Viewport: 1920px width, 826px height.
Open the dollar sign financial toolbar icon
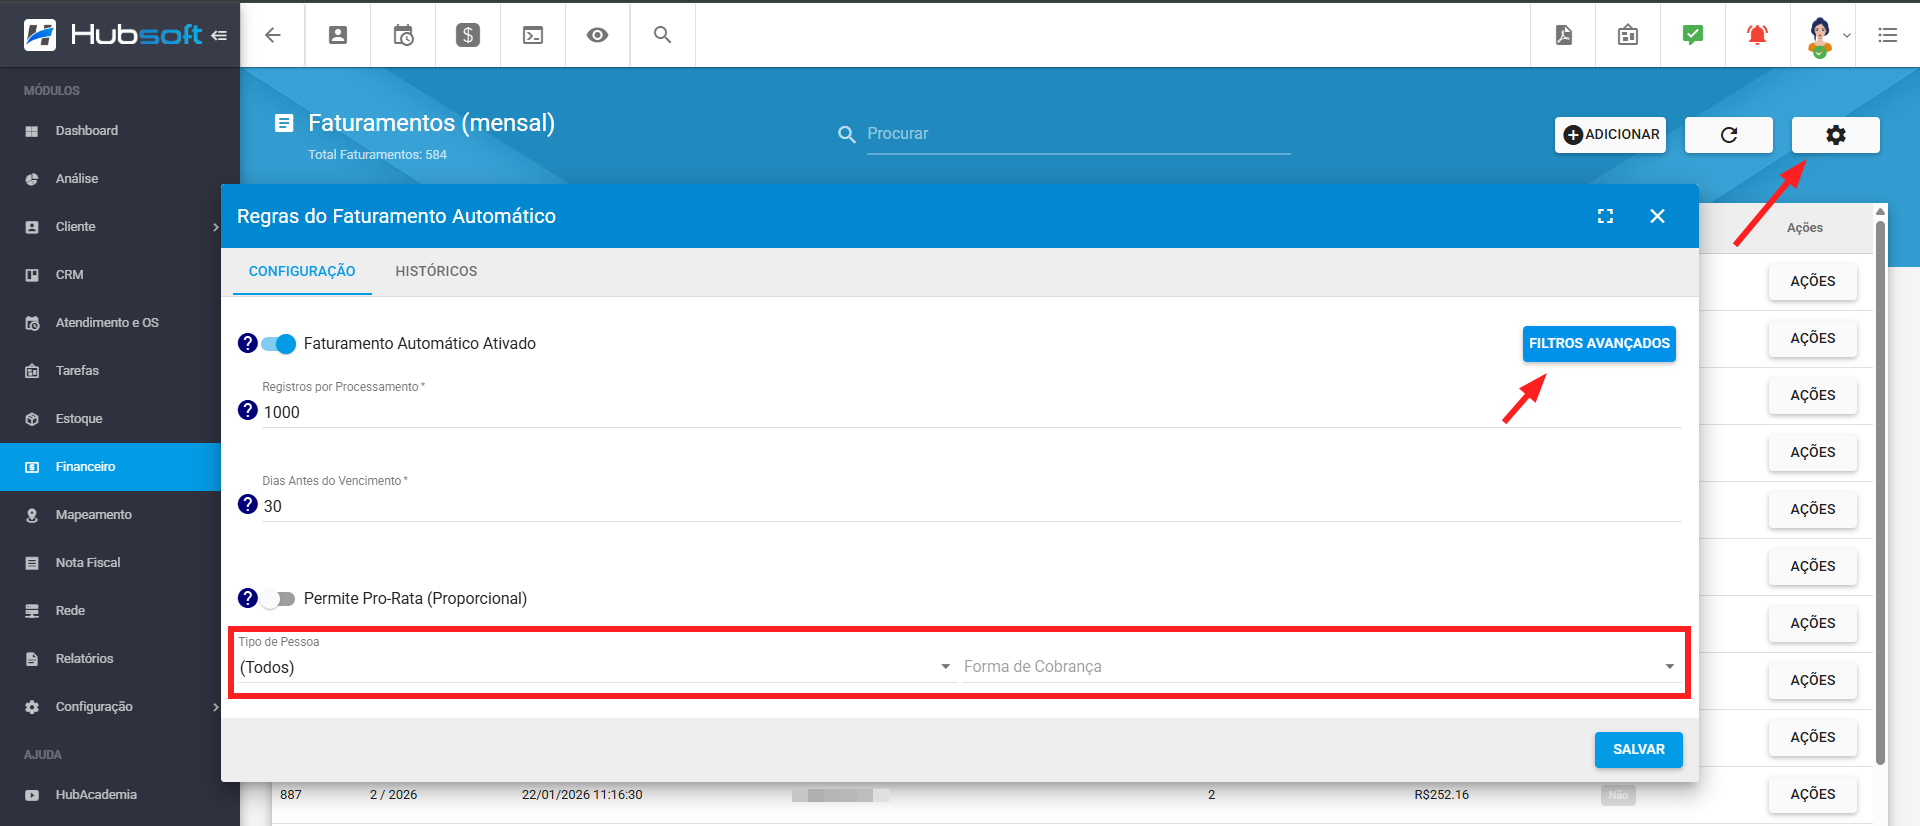tap(468, 35)
